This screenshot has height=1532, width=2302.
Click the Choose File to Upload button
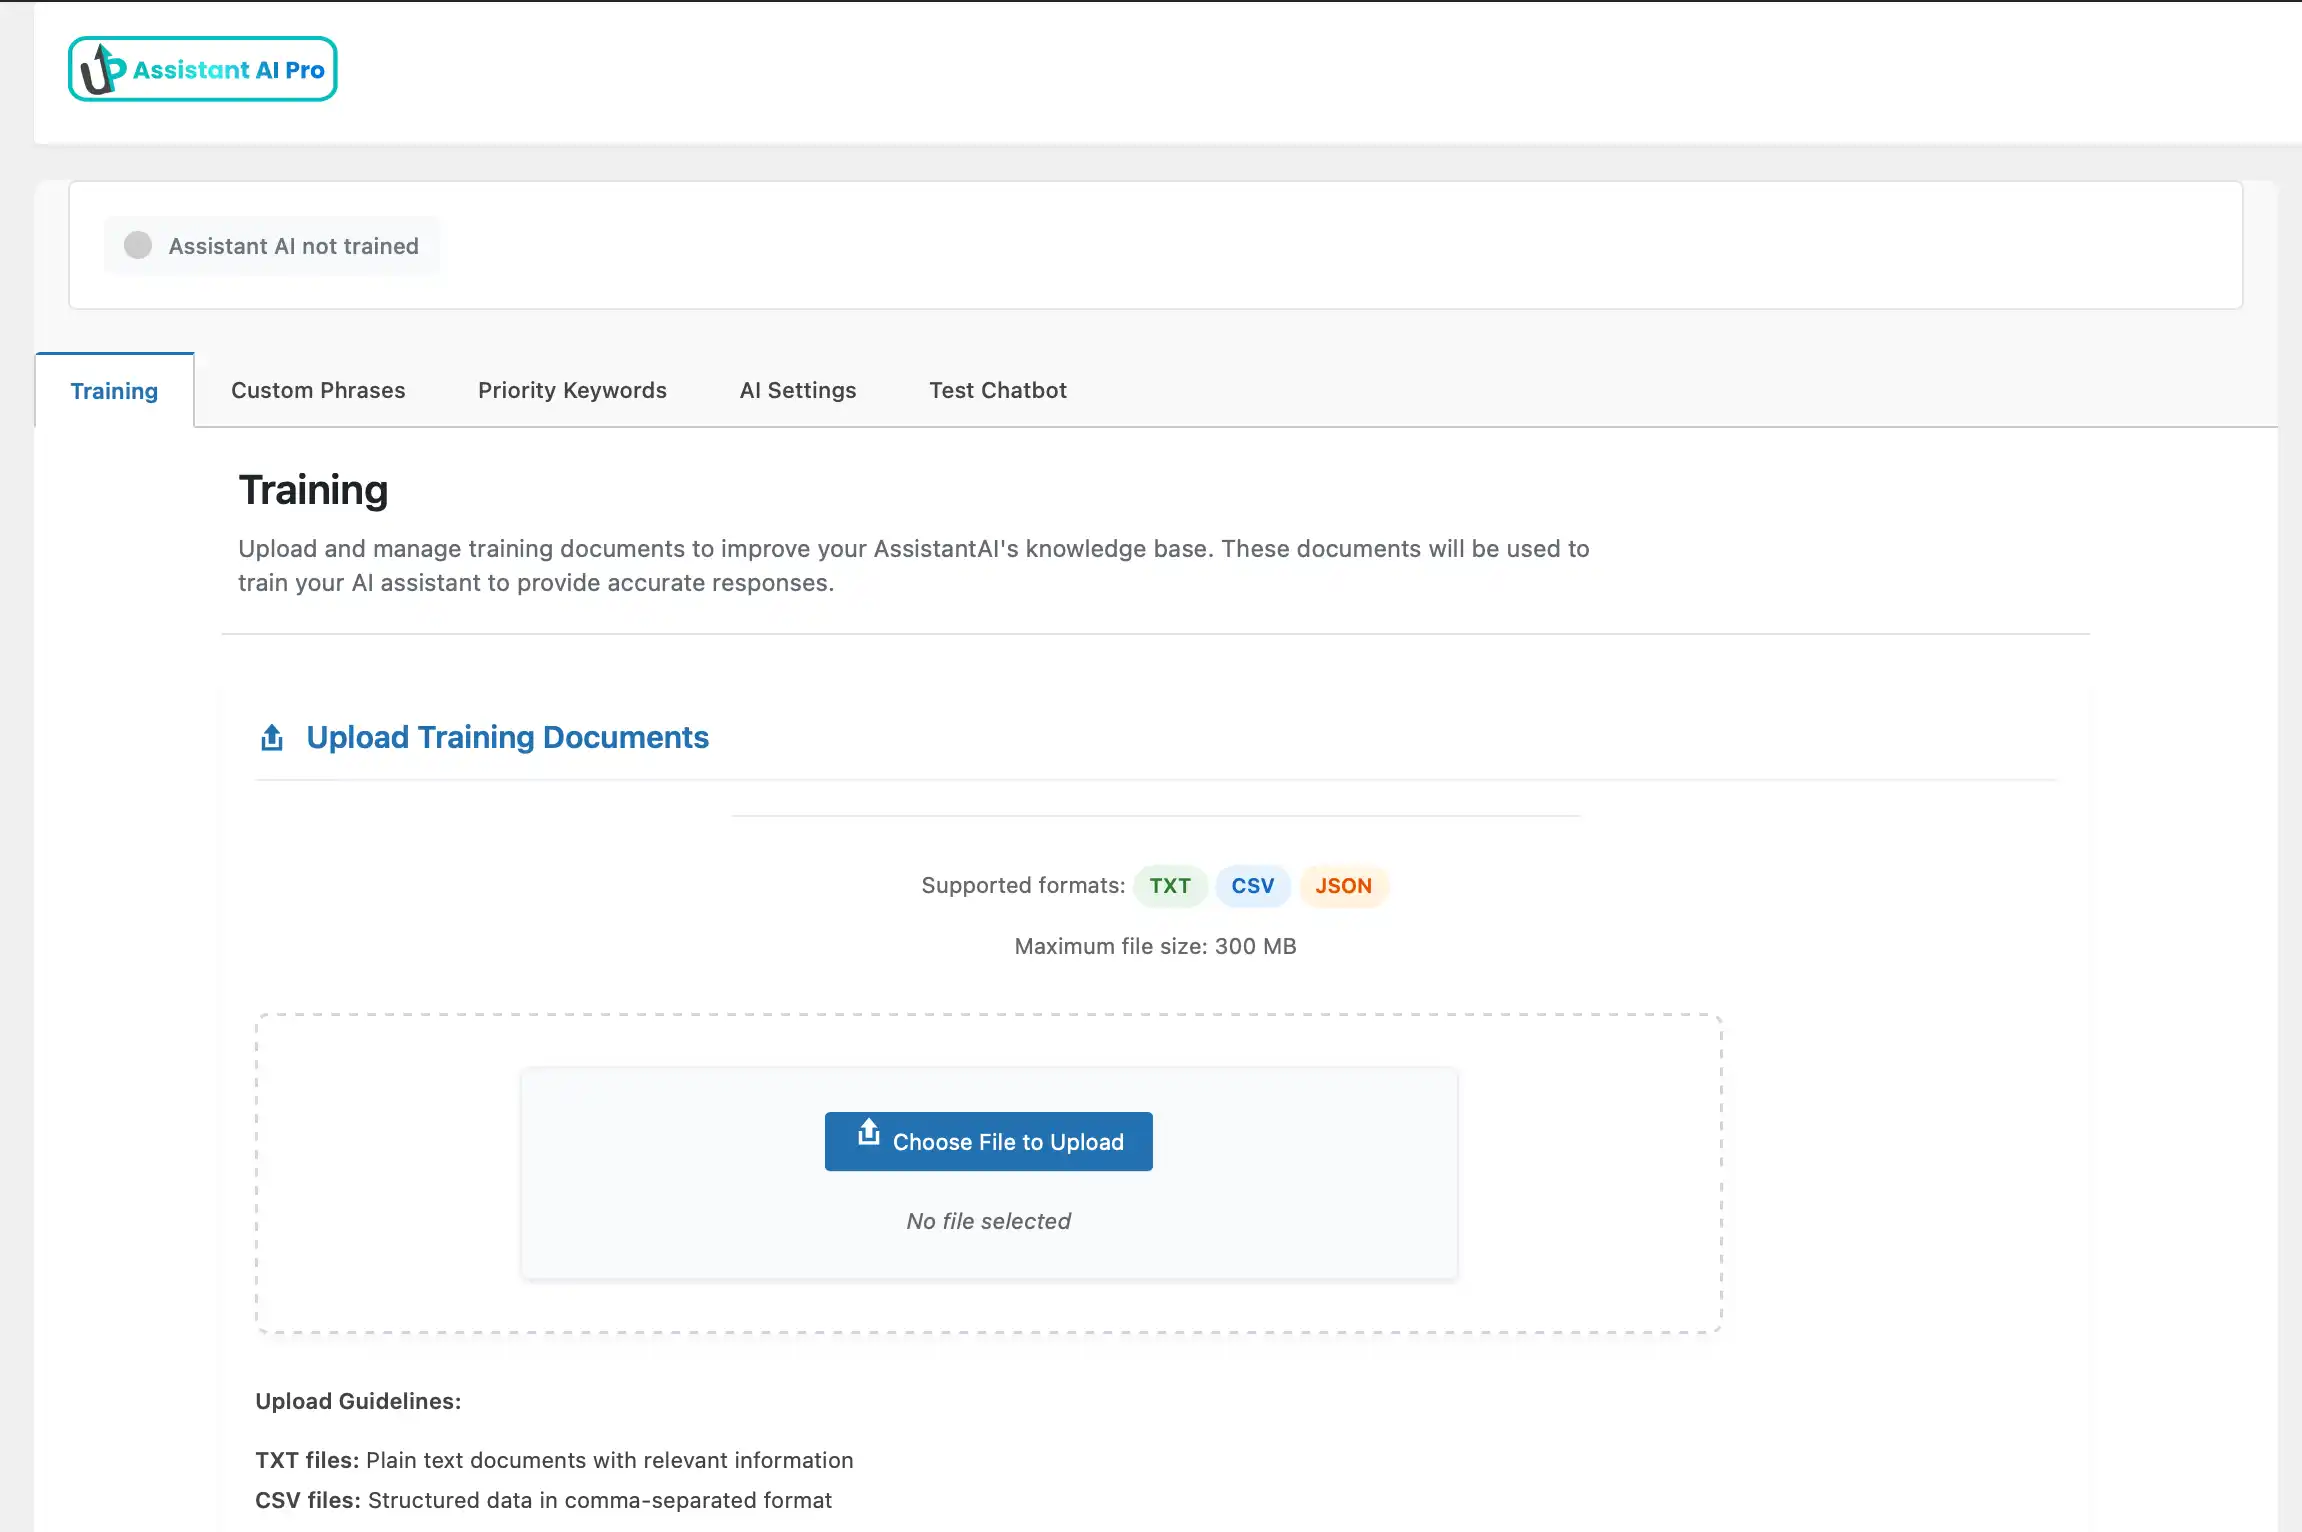(x=988, y=1141)
